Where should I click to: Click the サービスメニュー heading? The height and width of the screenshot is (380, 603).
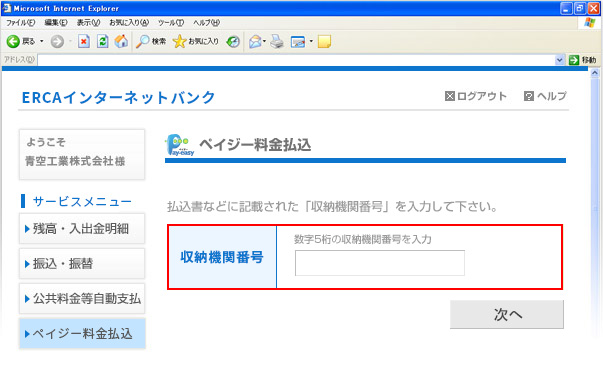point(82,201)
